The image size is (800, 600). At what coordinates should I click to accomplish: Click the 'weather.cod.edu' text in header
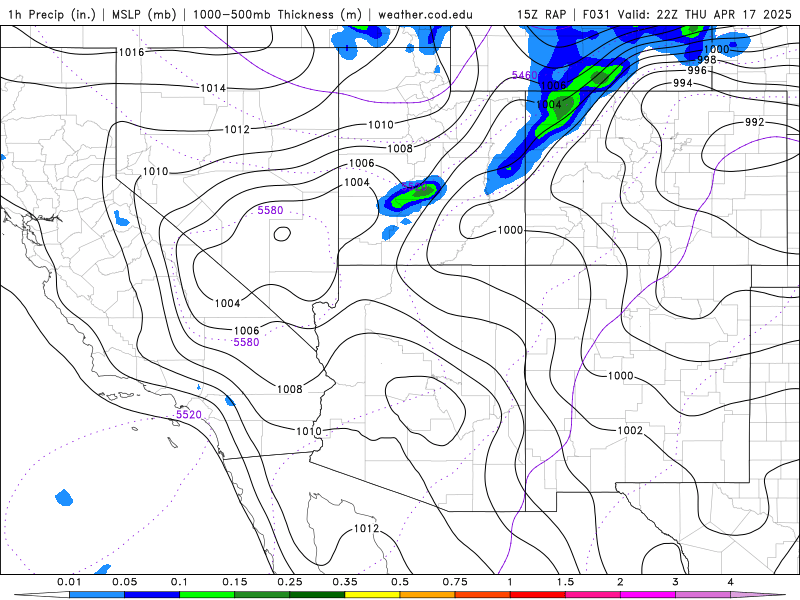[x=425, y=14]
